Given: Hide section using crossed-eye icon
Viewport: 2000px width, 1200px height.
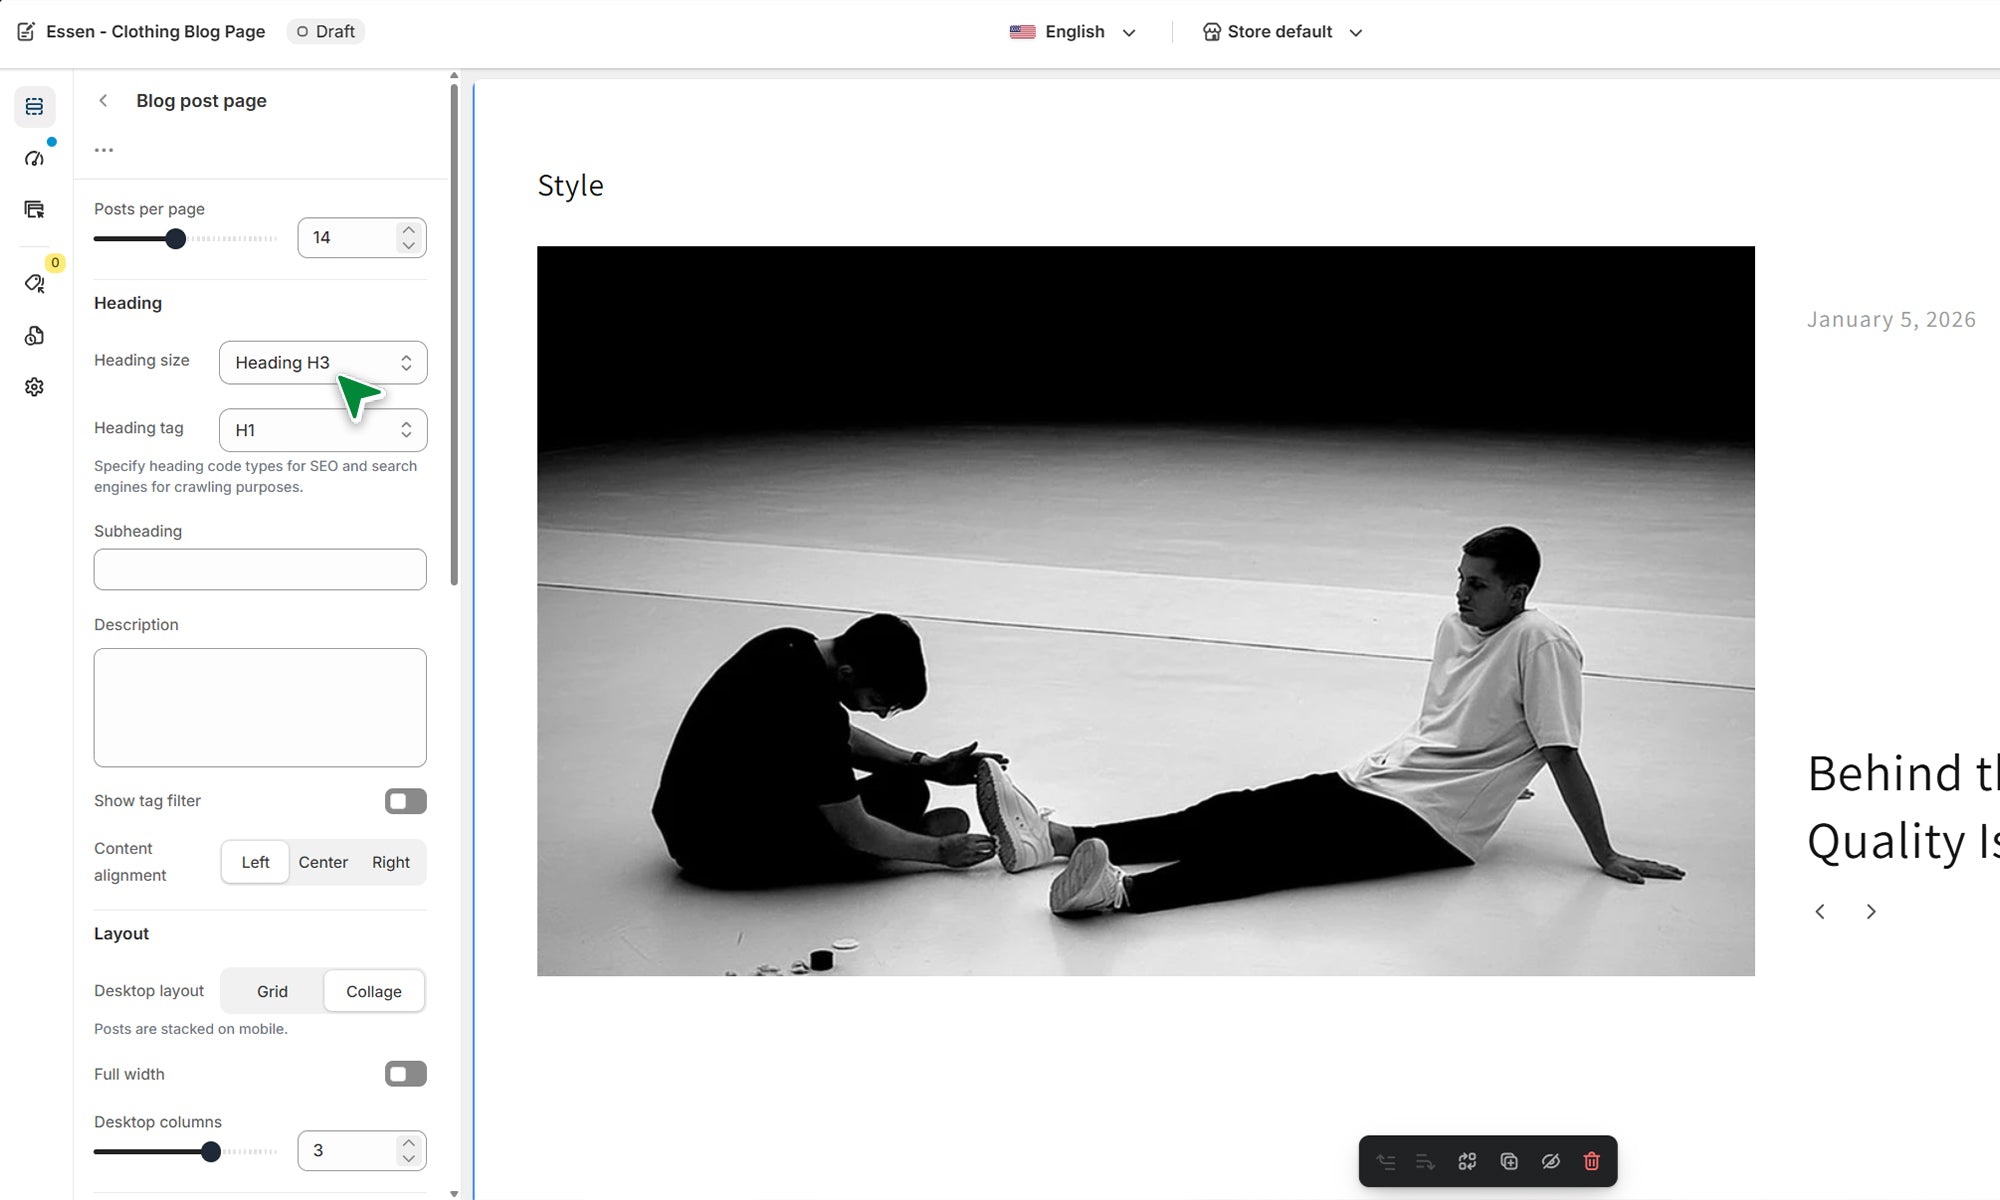Looking at the screenshot, I should point(1550,1161).
